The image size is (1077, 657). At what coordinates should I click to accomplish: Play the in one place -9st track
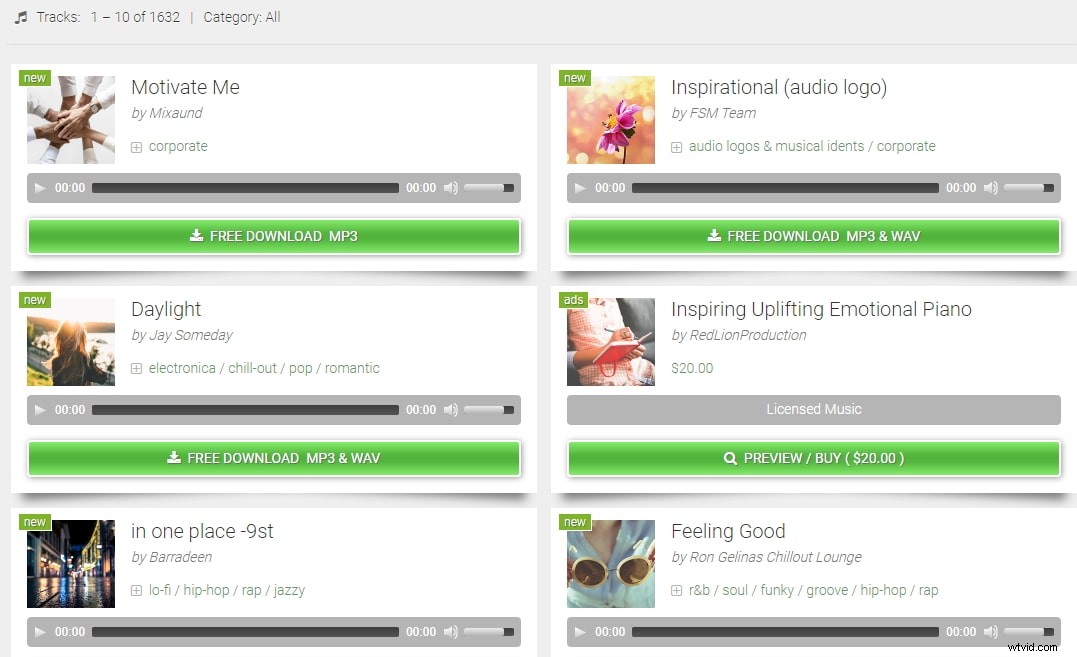click(x=40, y=632)
